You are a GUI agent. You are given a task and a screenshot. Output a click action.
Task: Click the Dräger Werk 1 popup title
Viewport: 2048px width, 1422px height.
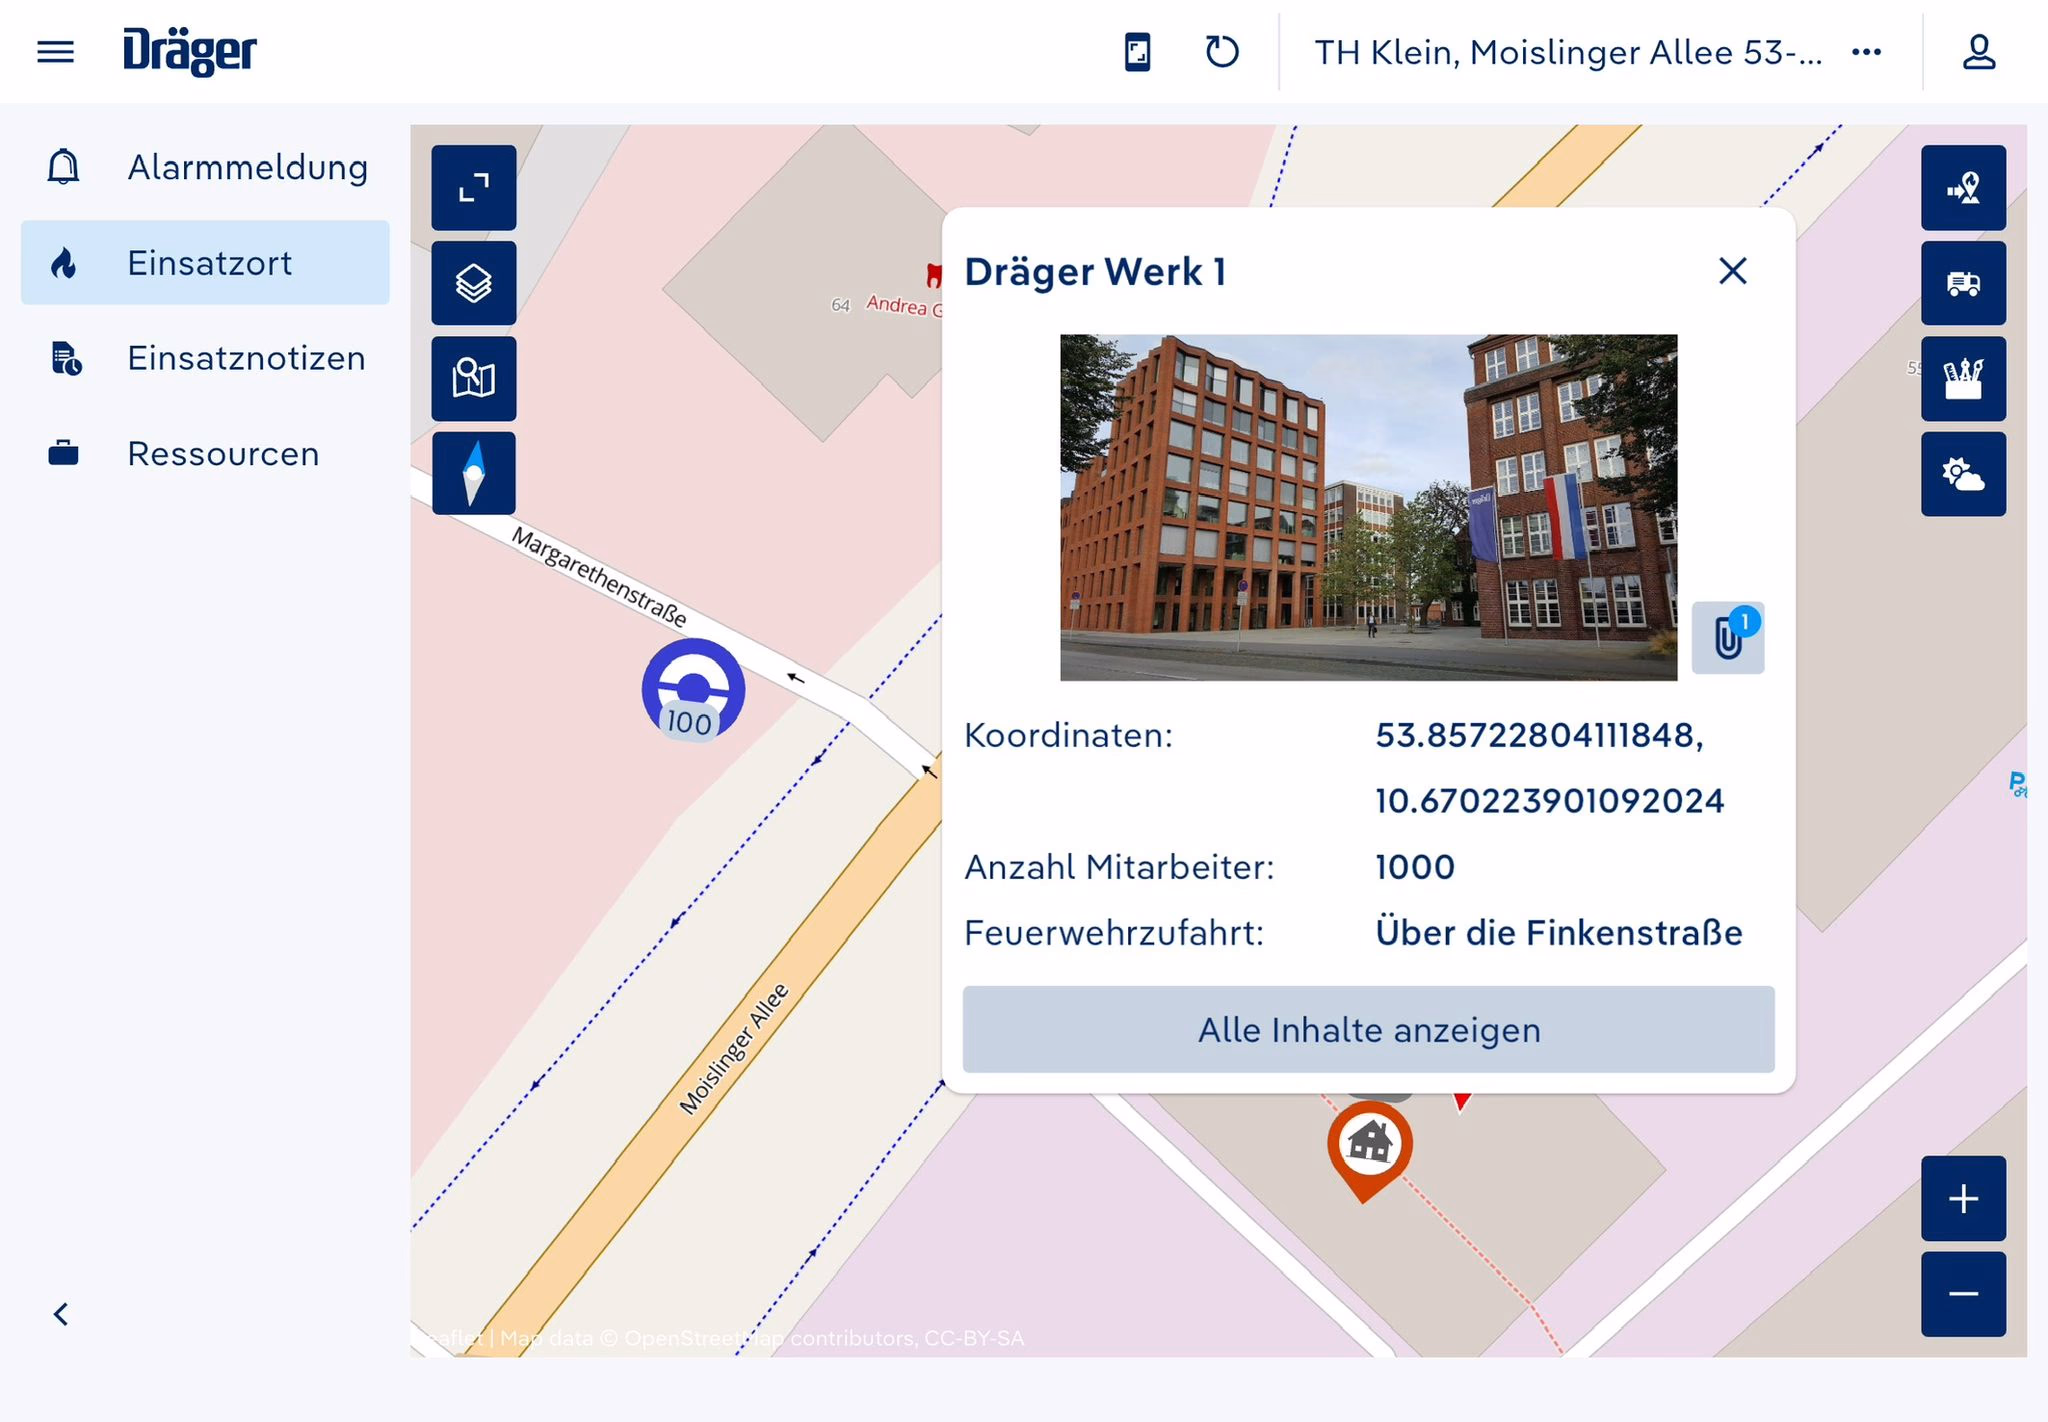point(1095,272)
